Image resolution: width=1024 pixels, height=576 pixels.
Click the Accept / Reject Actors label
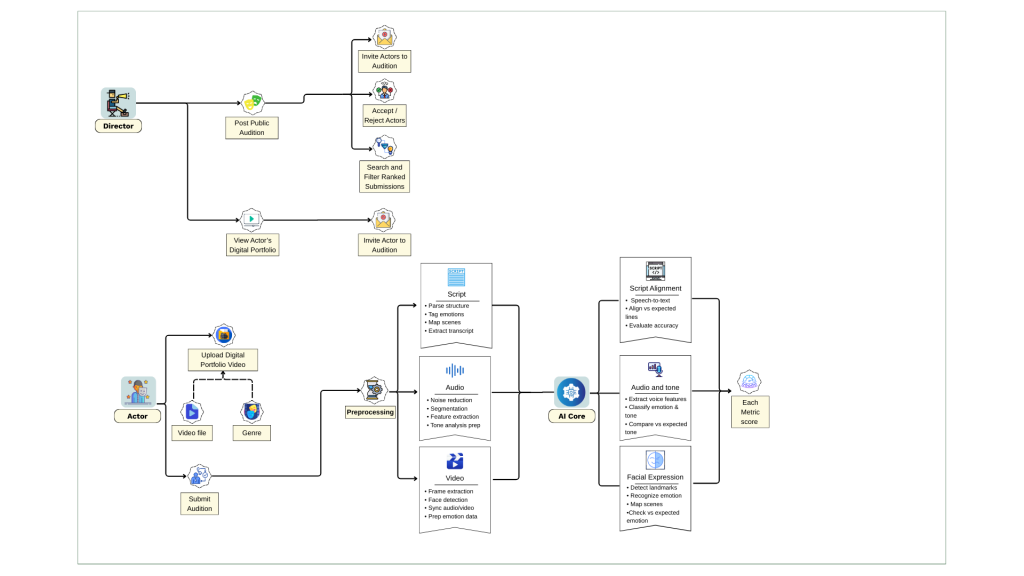[385, 116]
